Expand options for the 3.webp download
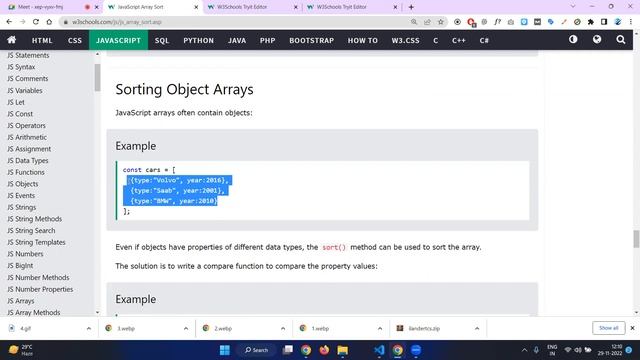Viewport: 640px width, 360px height. pyautogui.click(x=186, y=329)
